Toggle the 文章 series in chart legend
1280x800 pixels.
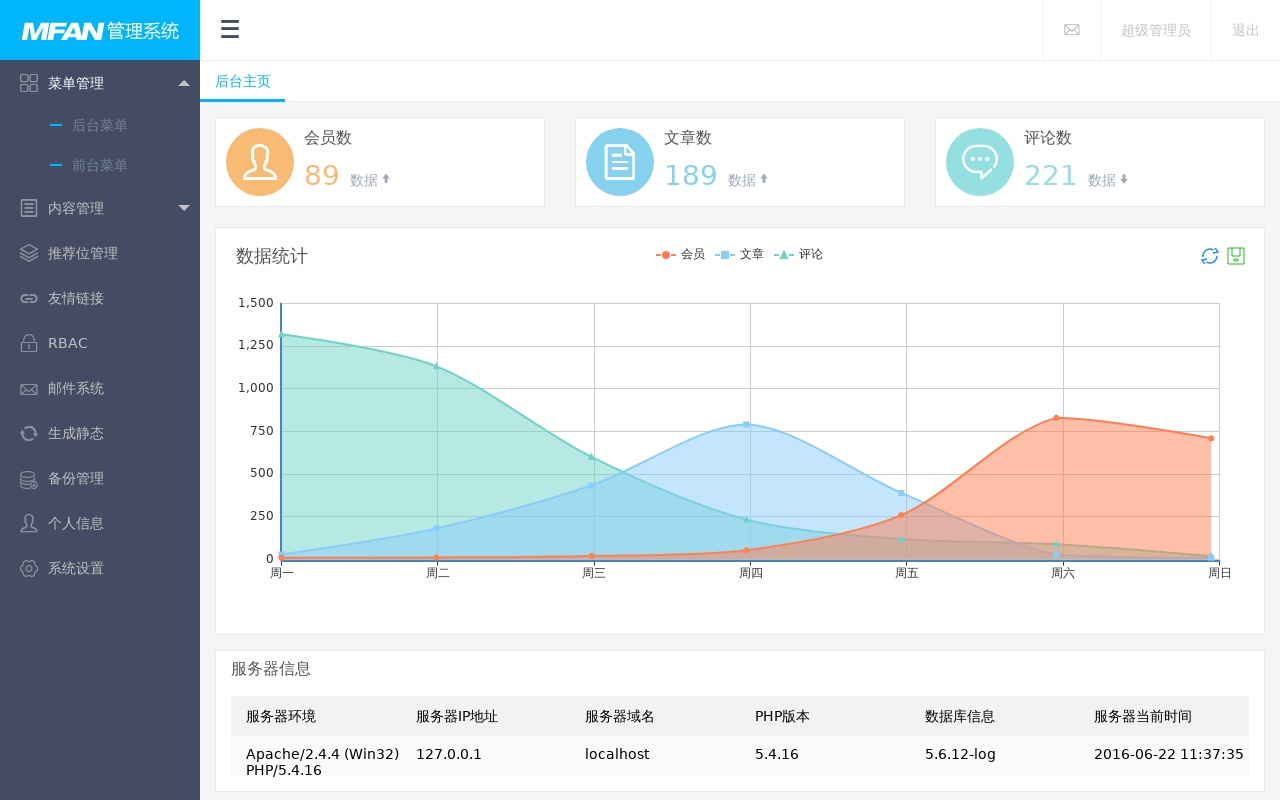click(x=740, y=255)
